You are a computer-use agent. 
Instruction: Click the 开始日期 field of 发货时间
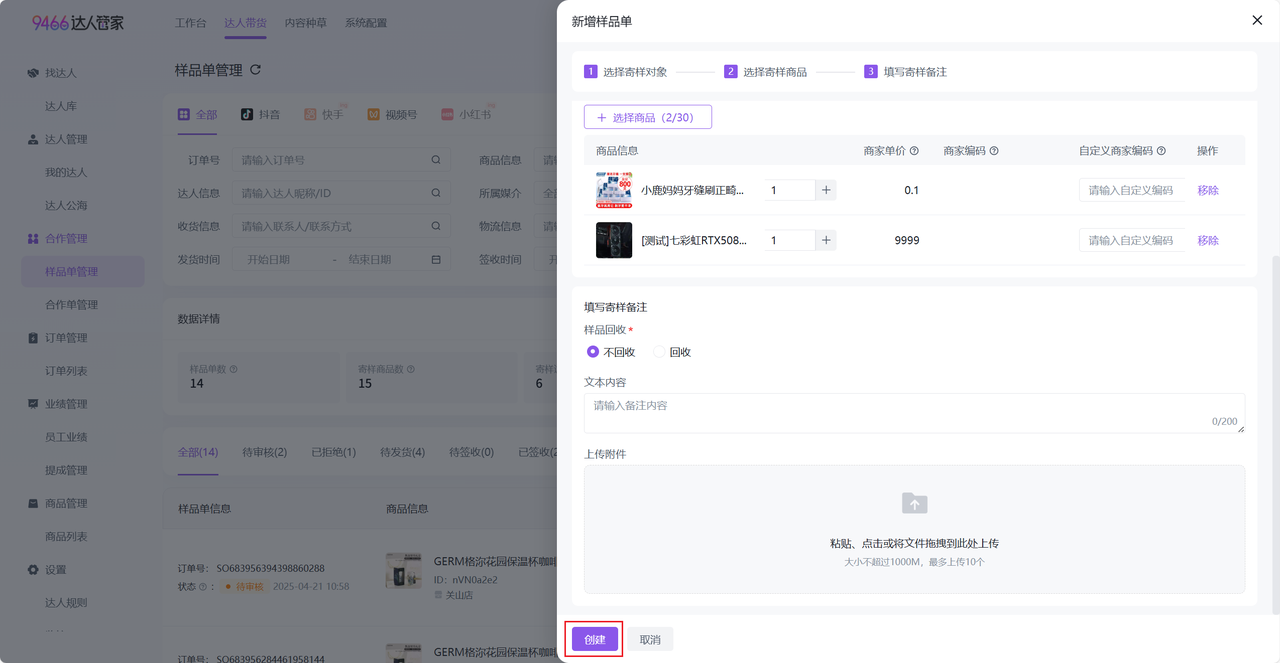(269, 259)
